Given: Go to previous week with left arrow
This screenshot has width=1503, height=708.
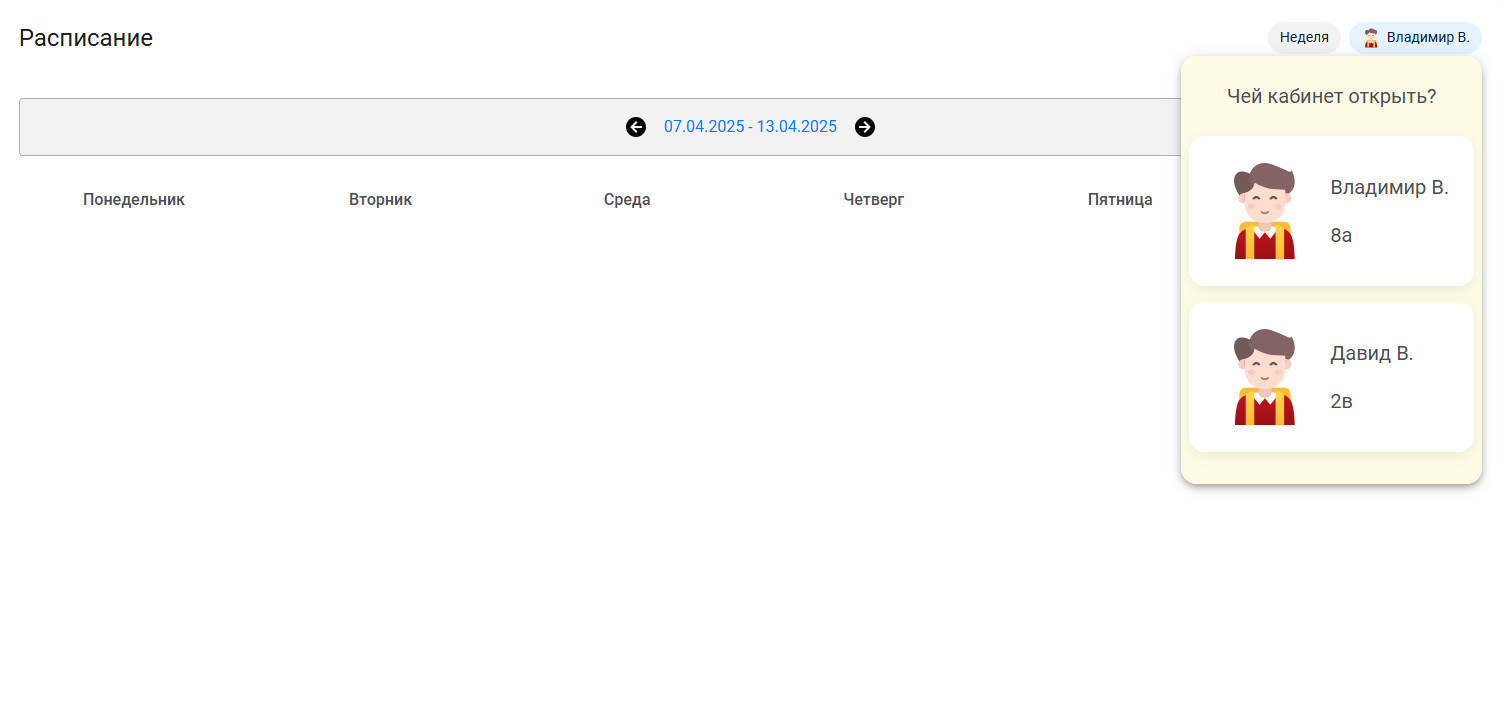Looking at the screenshot, I should (636, 127).
